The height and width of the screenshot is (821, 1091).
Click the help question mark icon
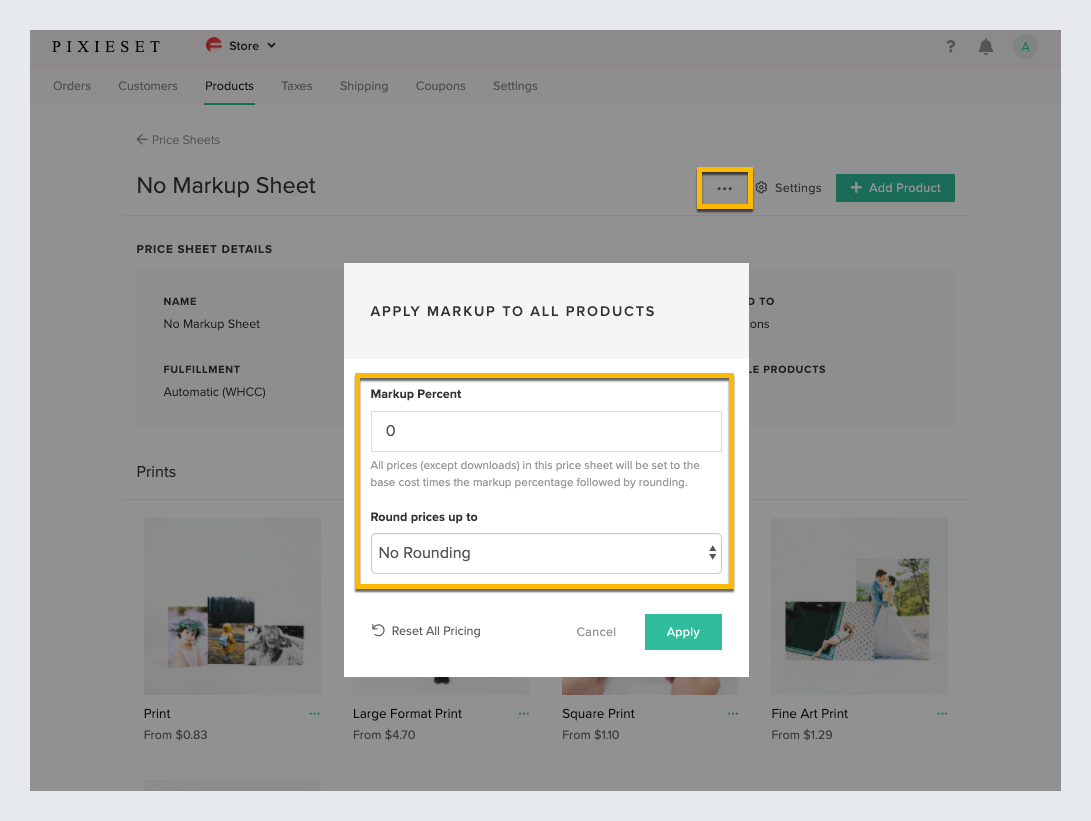[x=950, y=47]
